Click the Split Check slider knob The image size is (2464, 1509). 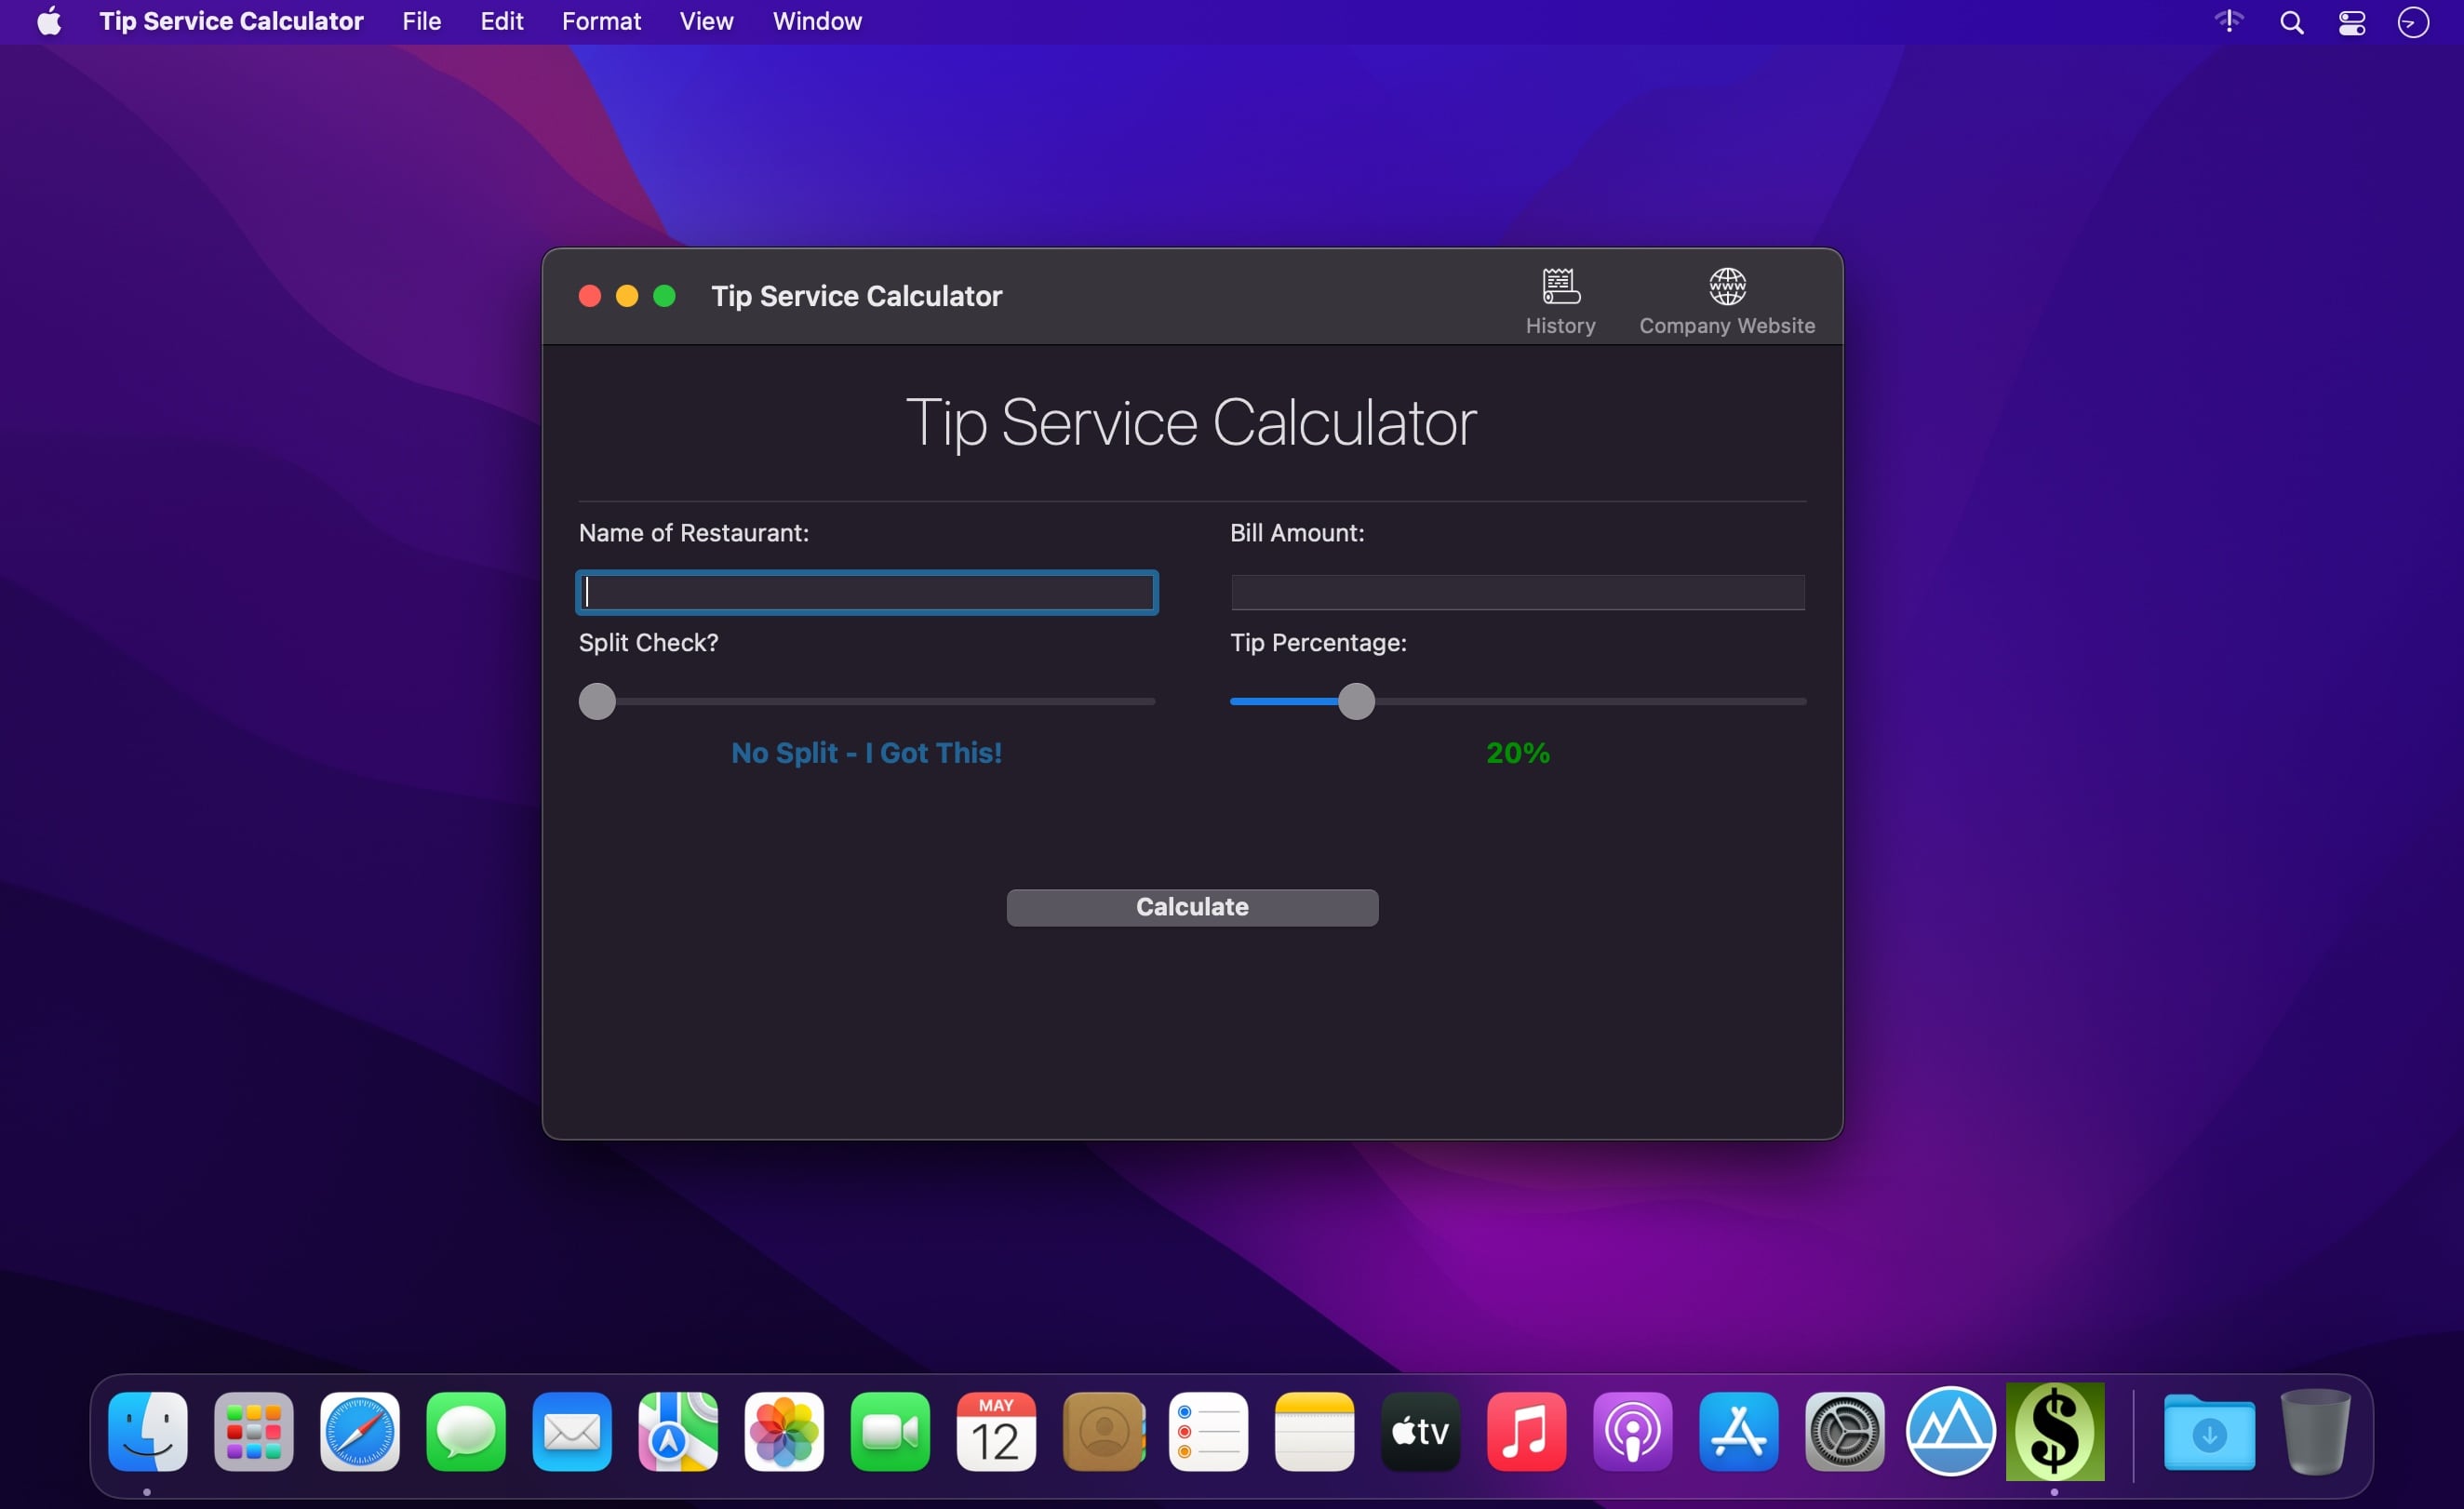(x=597, y=701)
